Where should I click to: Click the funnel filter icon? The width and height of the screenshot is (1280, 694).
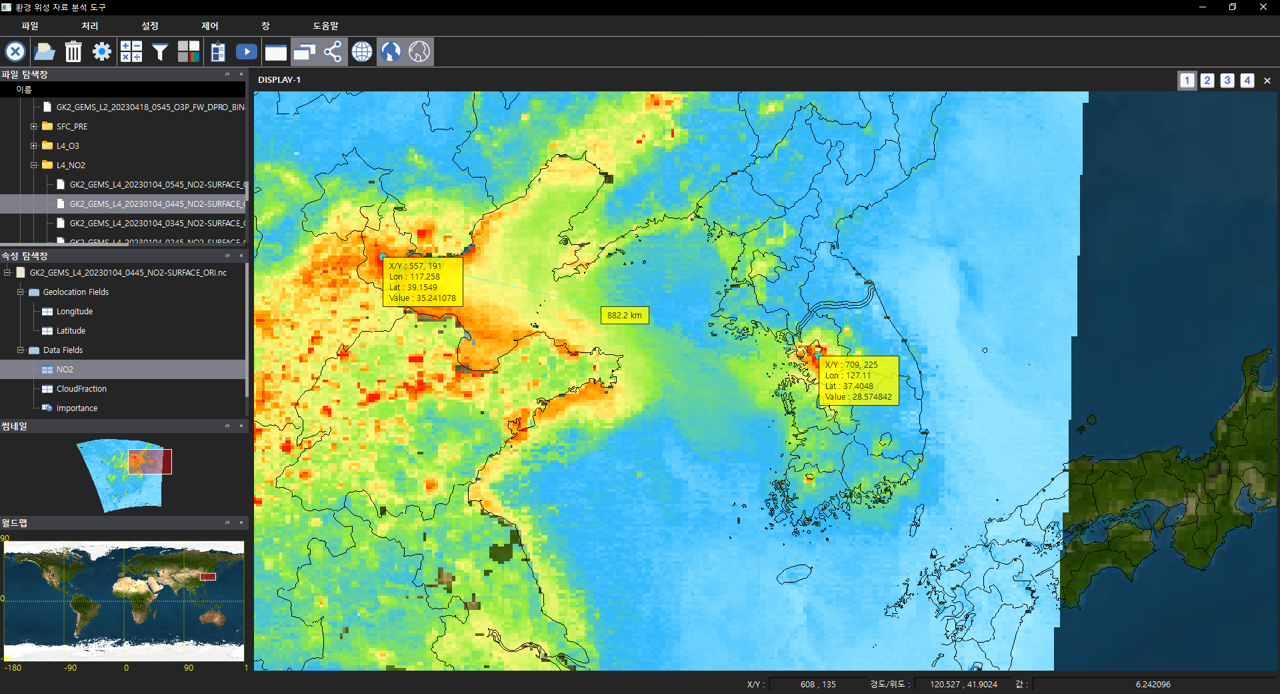coord(160,52)
